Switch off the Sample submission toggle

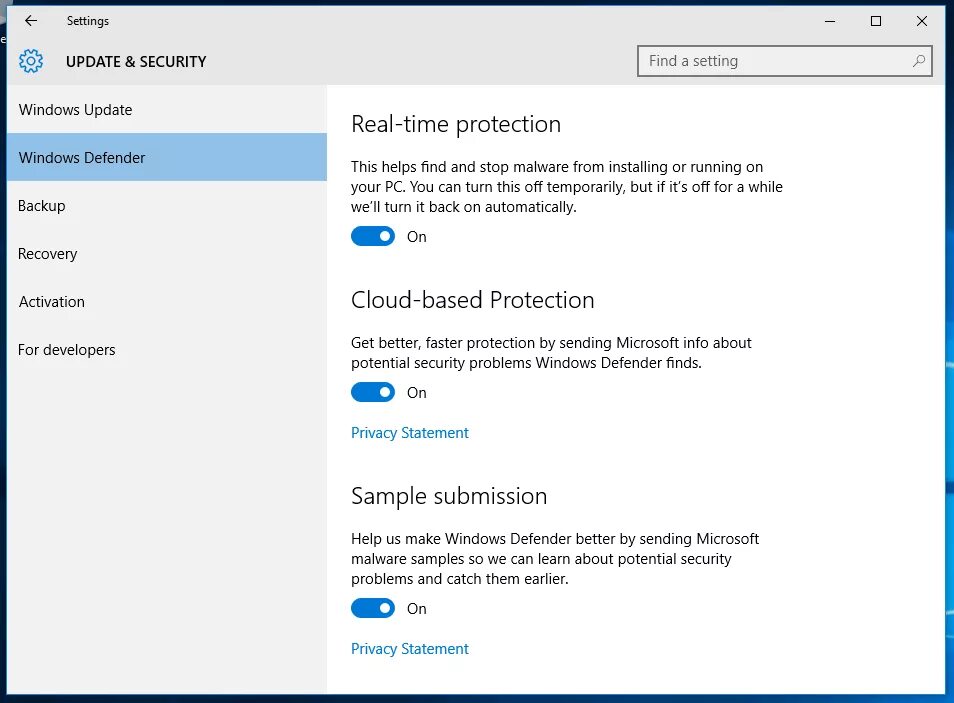pyautogui.click(x=373, y=609)
